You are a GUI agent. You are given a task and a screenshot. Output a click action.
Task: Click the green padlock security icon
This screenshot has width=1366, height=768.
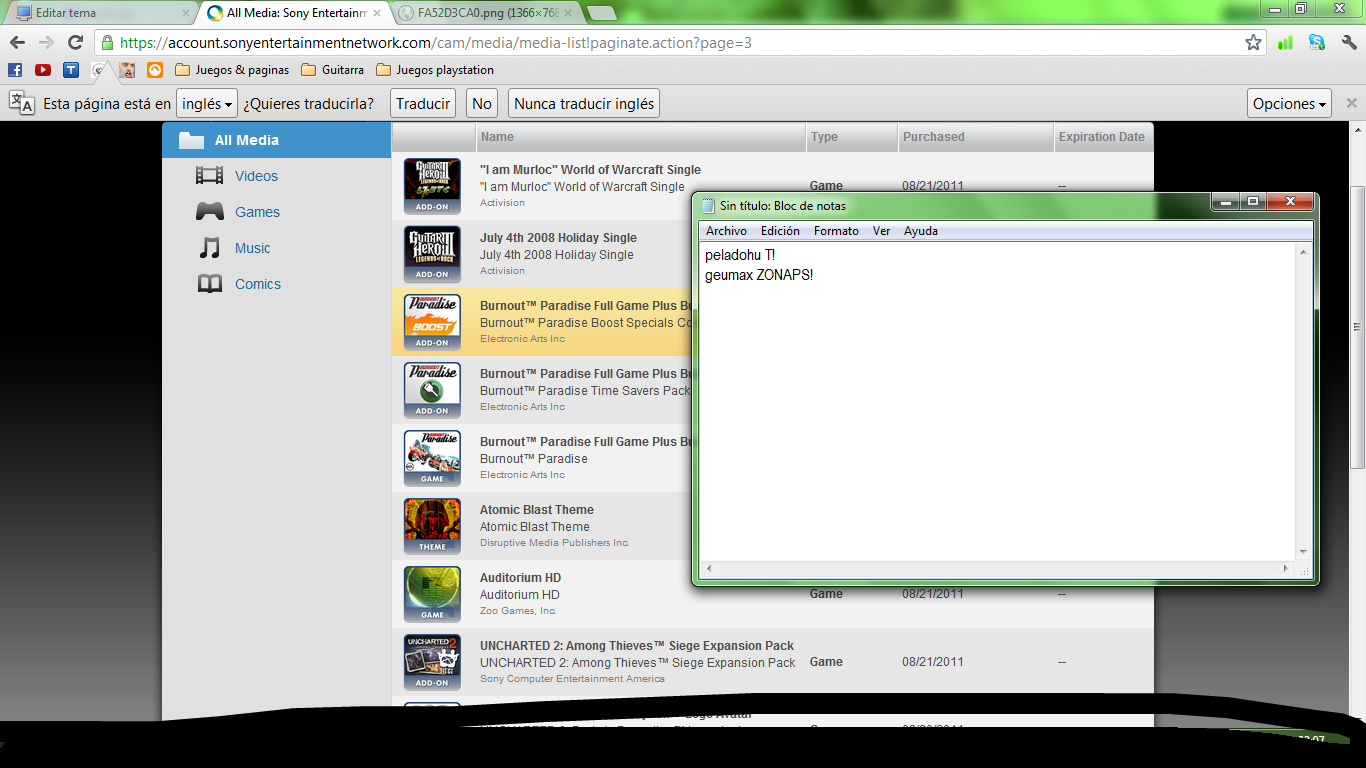pyautogui.click(x=107, y=43)
